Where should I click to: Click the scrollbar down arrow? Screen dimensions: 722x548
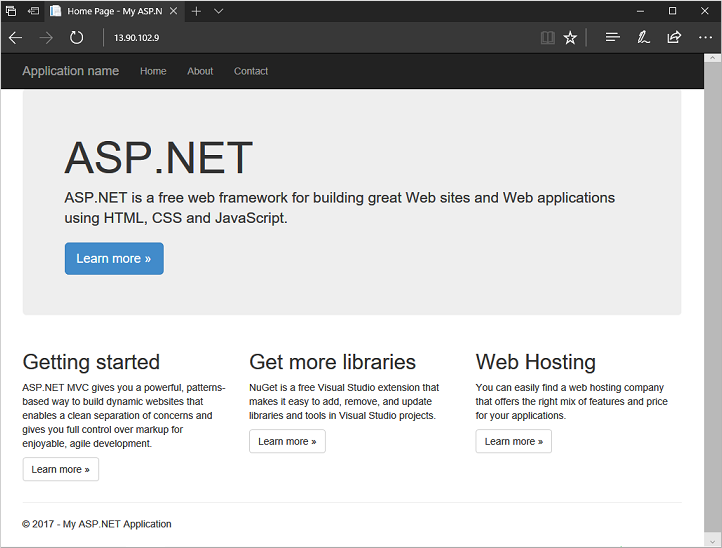(712, 541)
